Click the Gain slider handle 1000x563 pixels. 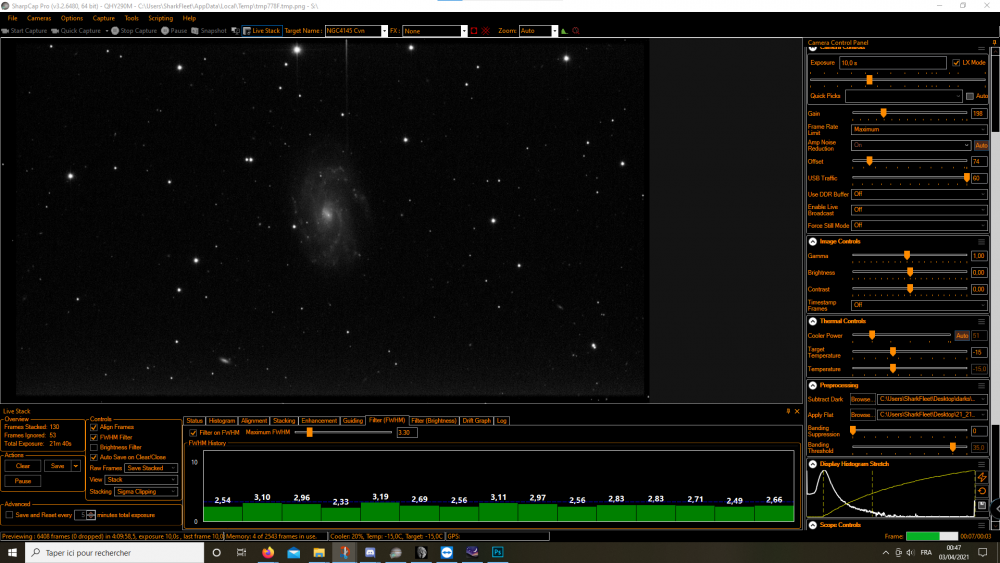[883, 113]
